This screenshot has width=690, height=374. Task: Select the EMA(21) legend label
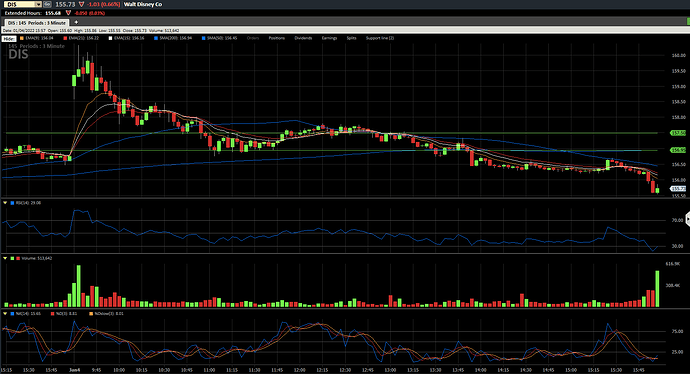click(84, 38)
